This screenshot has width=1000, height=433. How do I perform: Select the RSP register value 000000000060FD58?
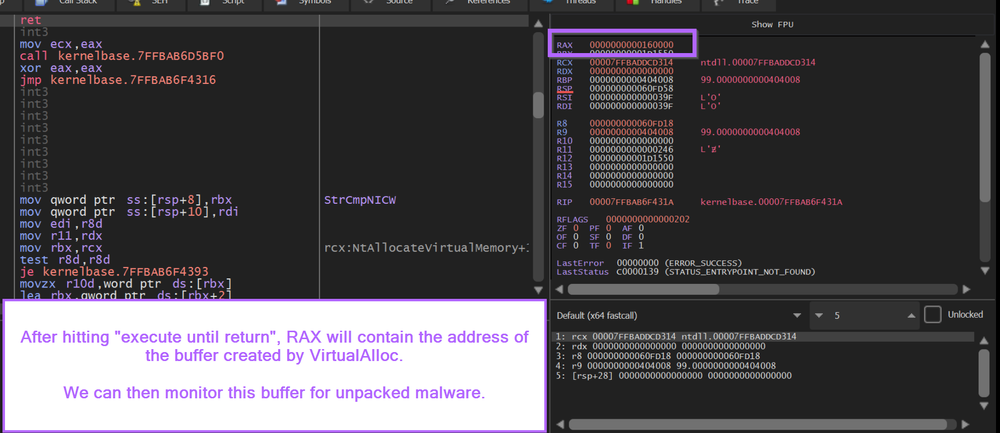631,89
